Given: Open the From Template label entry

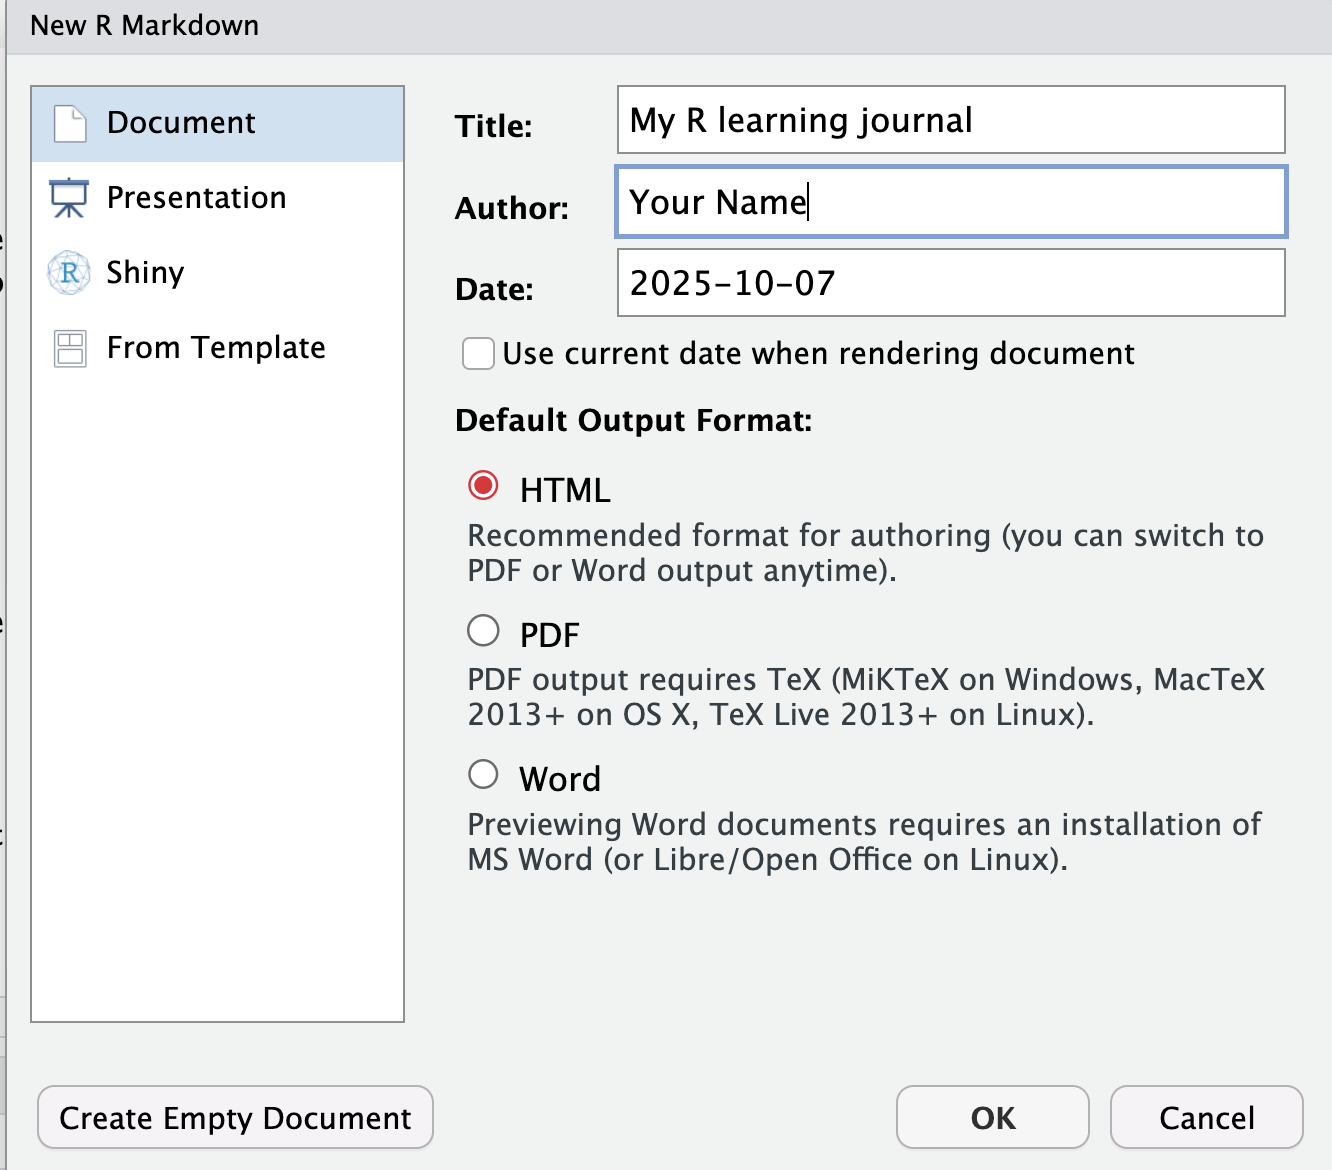Looking at the screenshot, I should (x=216, y=348).
